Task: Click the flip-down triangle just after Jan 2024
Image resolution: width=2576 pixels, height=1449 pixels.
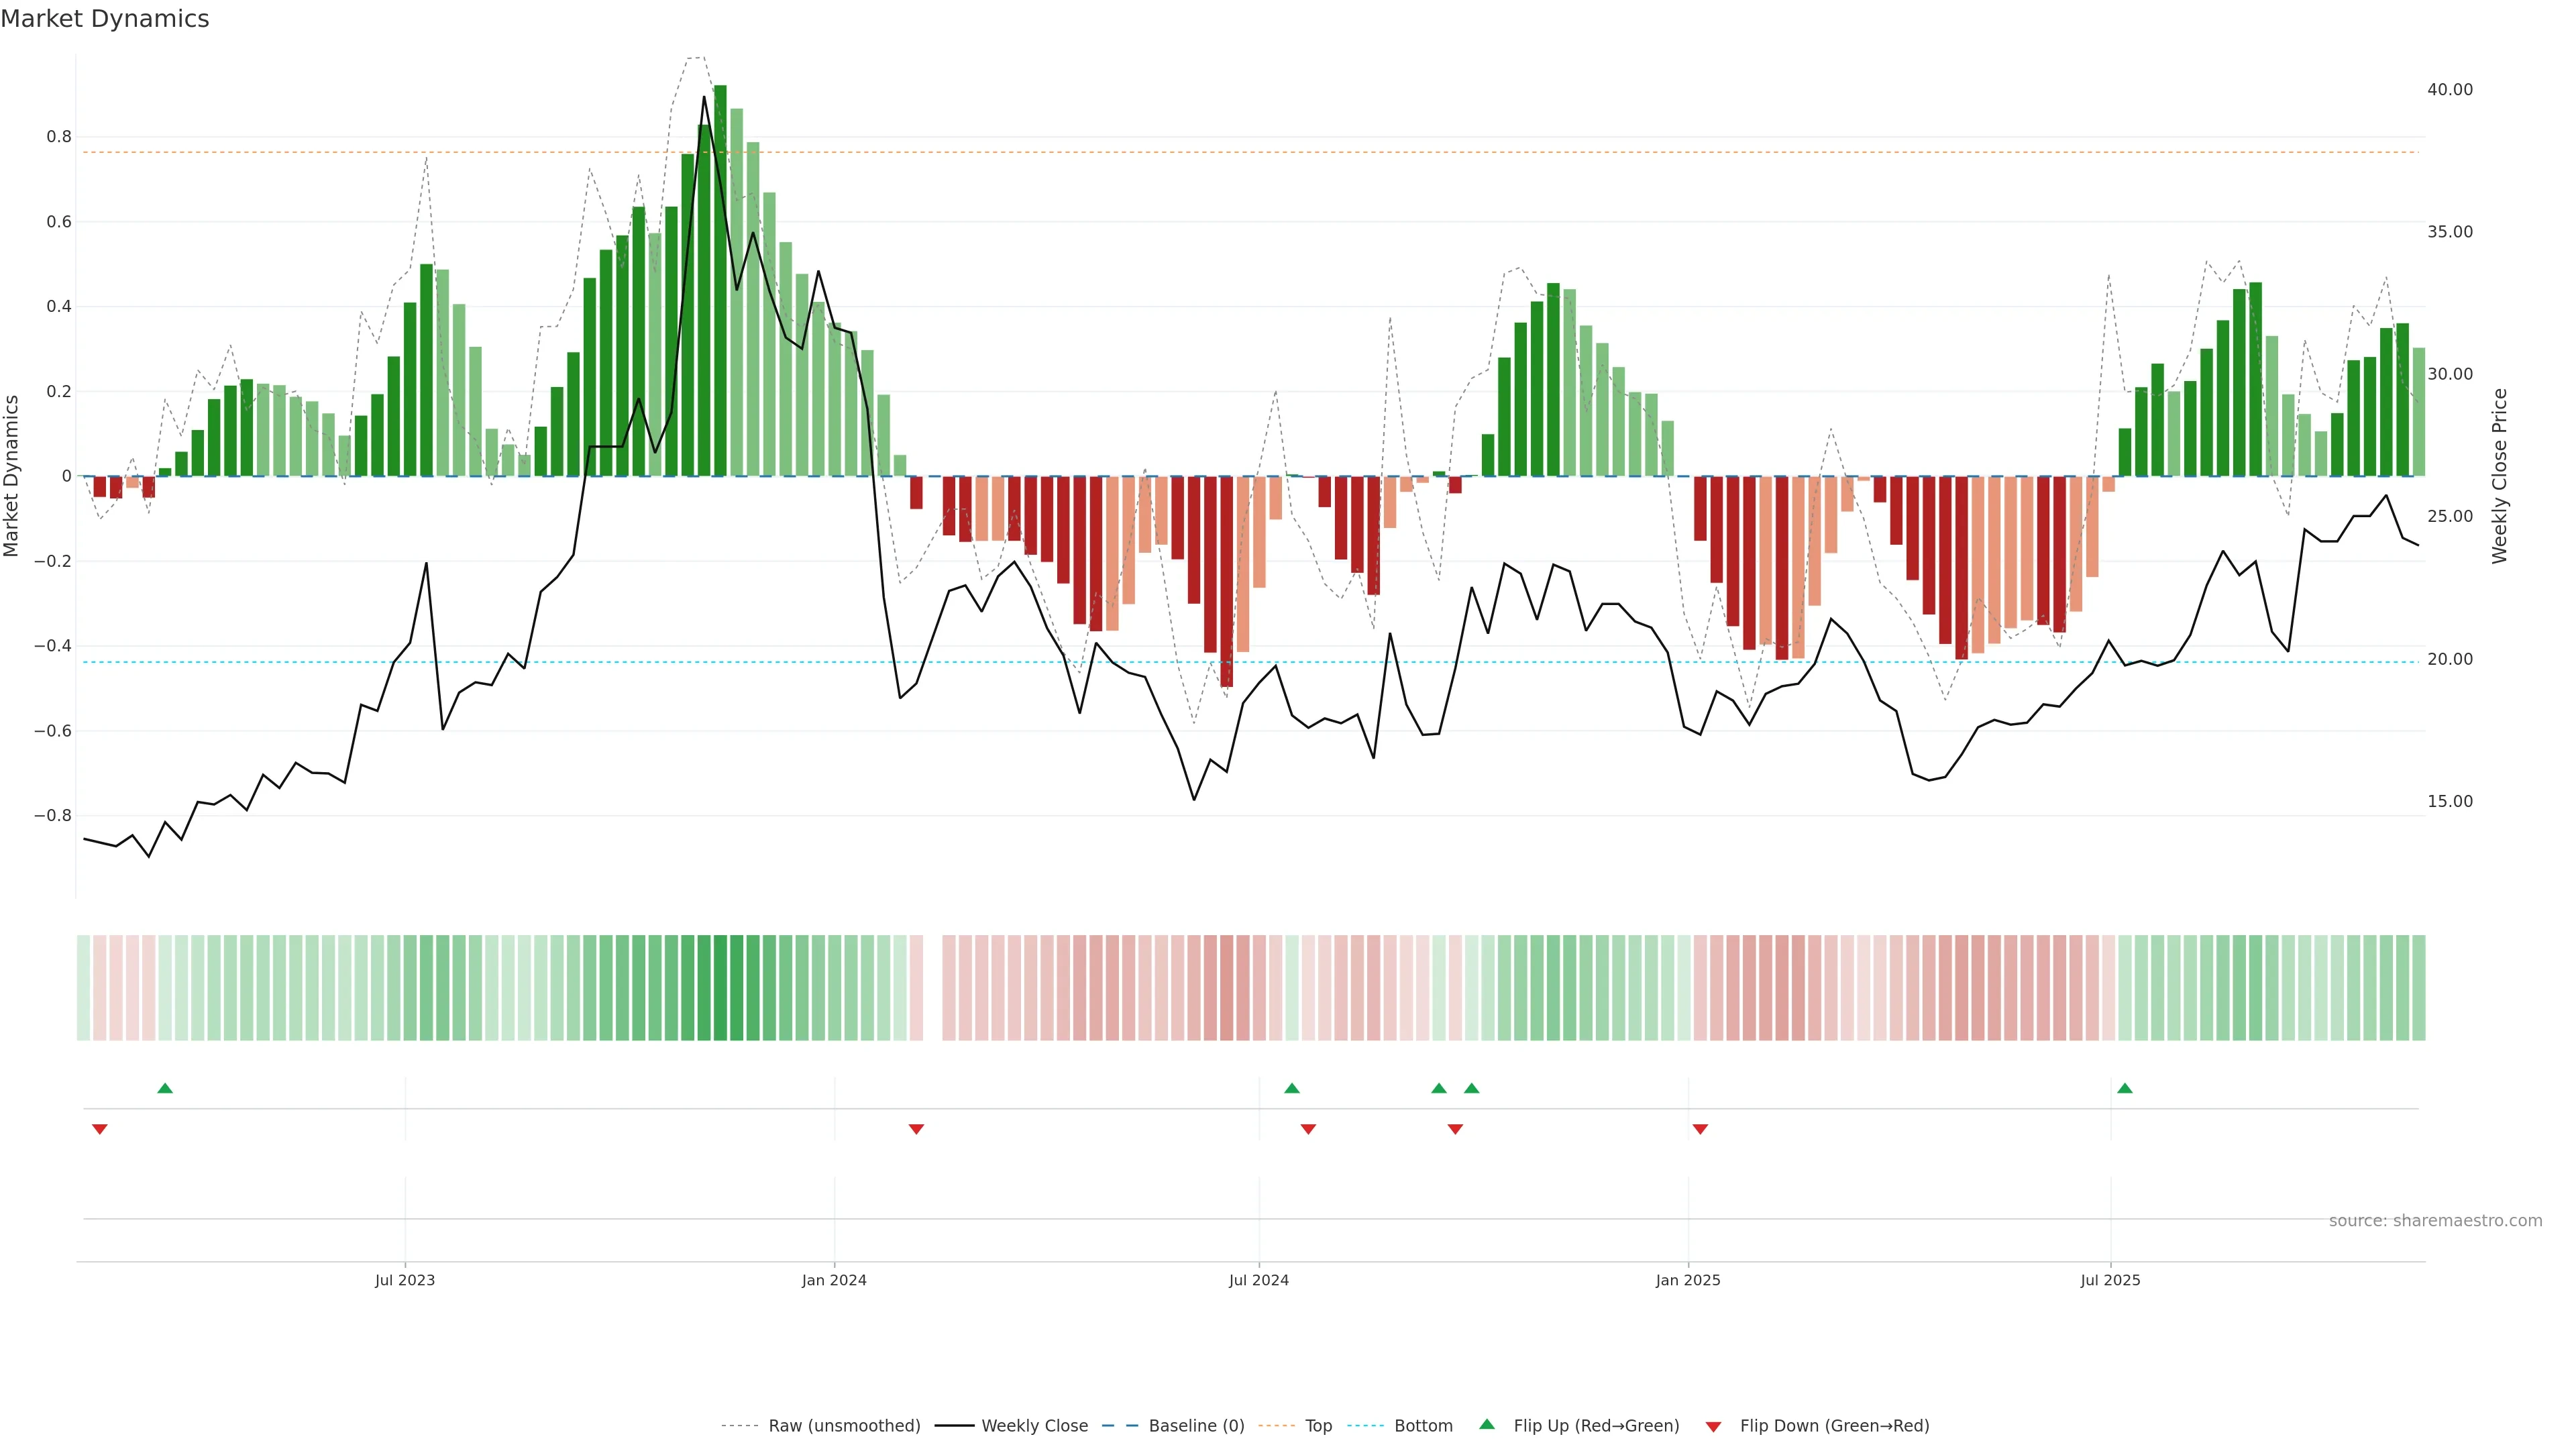Action: pyautogui.click(x=916, y=1129)
